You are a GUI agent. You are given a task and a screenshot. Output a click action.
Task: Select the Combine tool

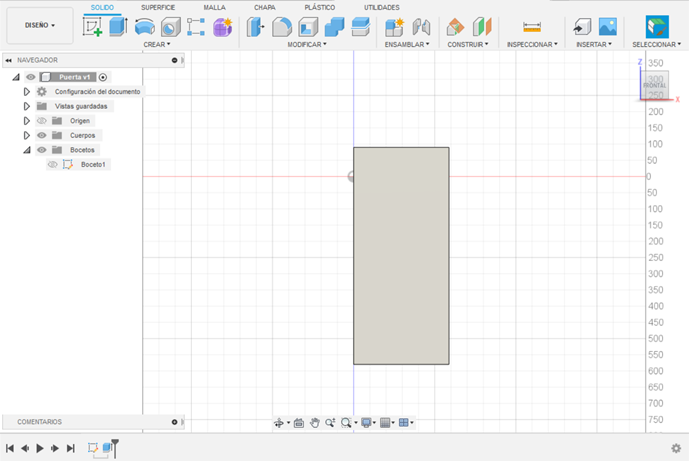tap(334, 27)
